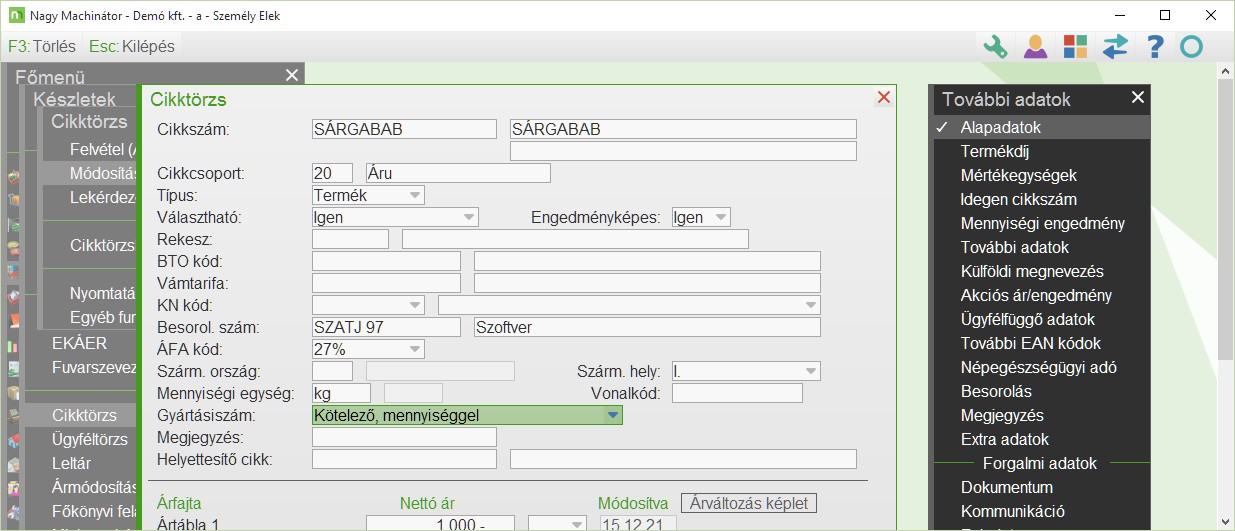Close the További adatok panel with X
Image resolution: width=1235 pixels, height=531 pixels.
coord(1138,97)
